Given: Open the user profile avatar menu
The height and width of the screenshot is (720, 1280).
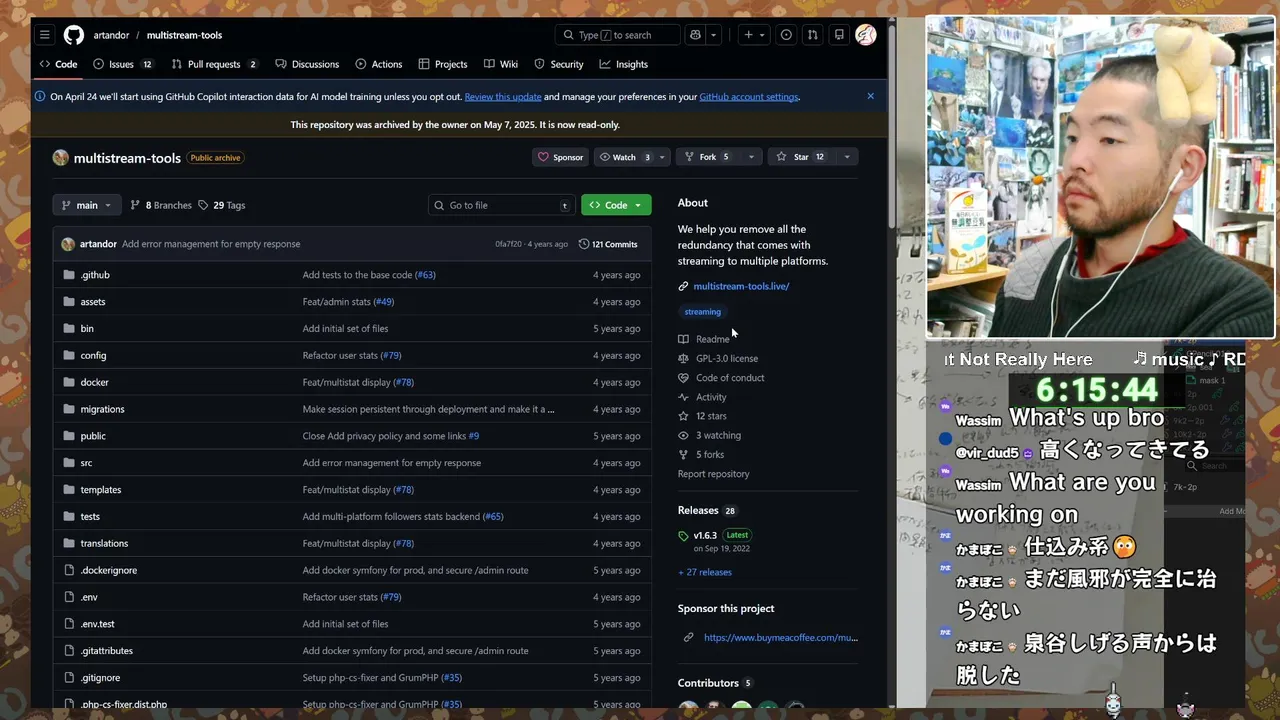Looking at the screenshot, I should pyautogui.click(x=866, y=35).
